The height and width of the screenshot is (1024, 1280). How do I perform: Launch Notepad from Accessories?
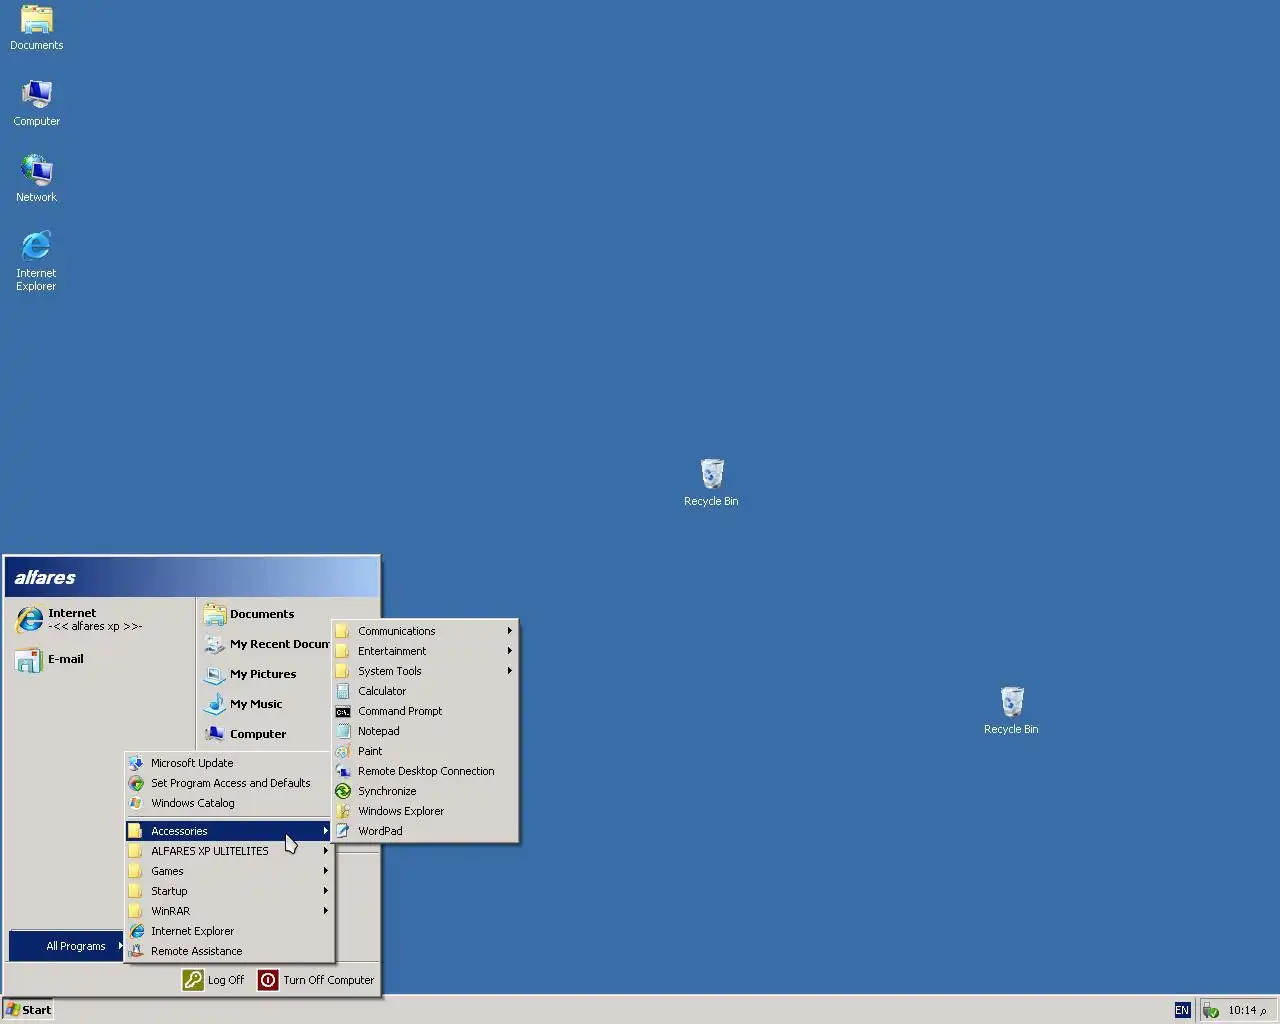pos(425,731)
